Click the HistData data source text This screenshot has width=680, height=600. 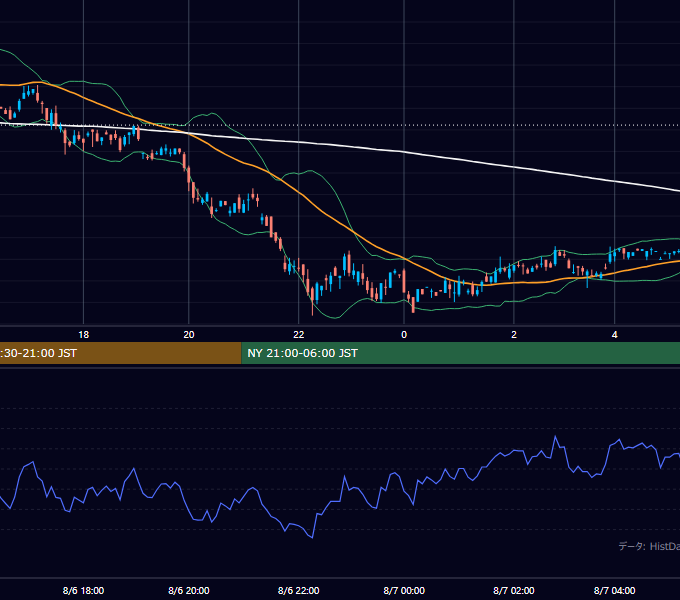(x=649, y=546)
